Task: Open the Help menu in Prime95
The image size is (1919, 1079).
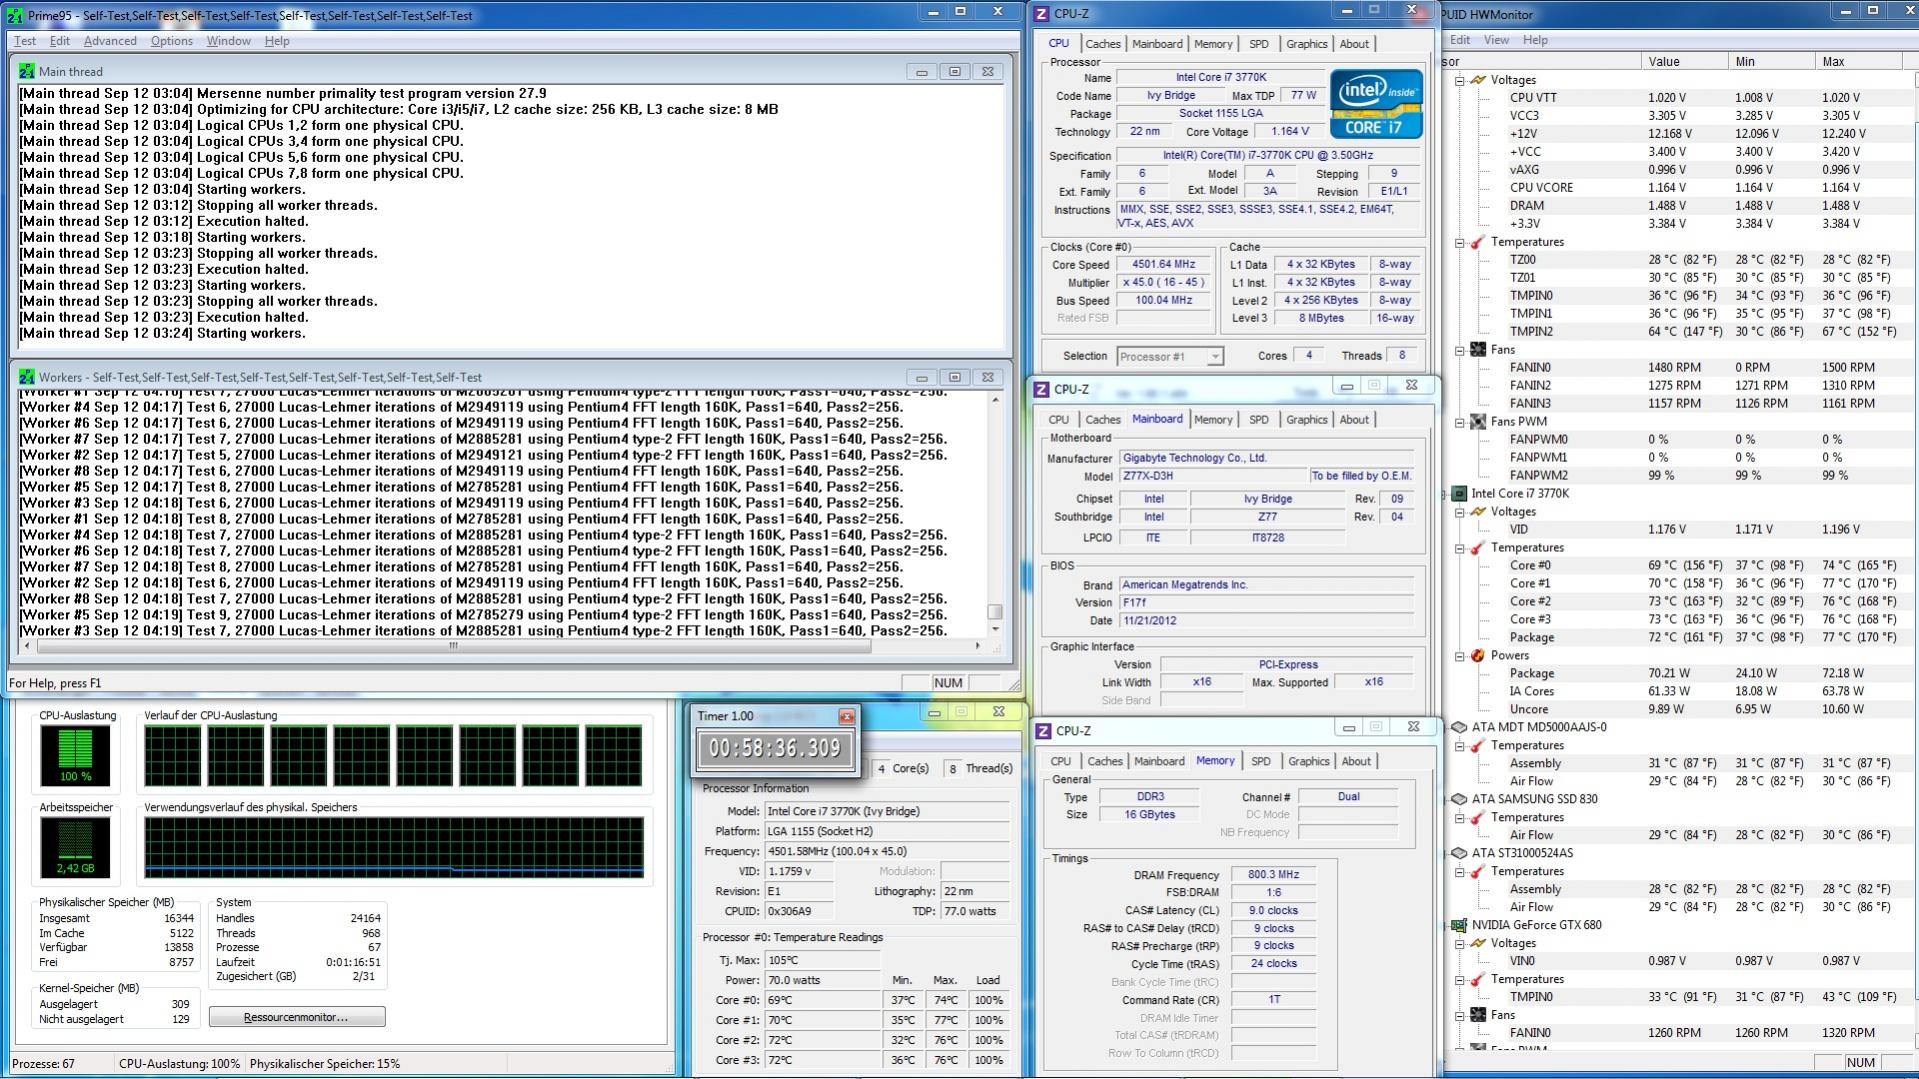Action: click(x=277, y=41)
